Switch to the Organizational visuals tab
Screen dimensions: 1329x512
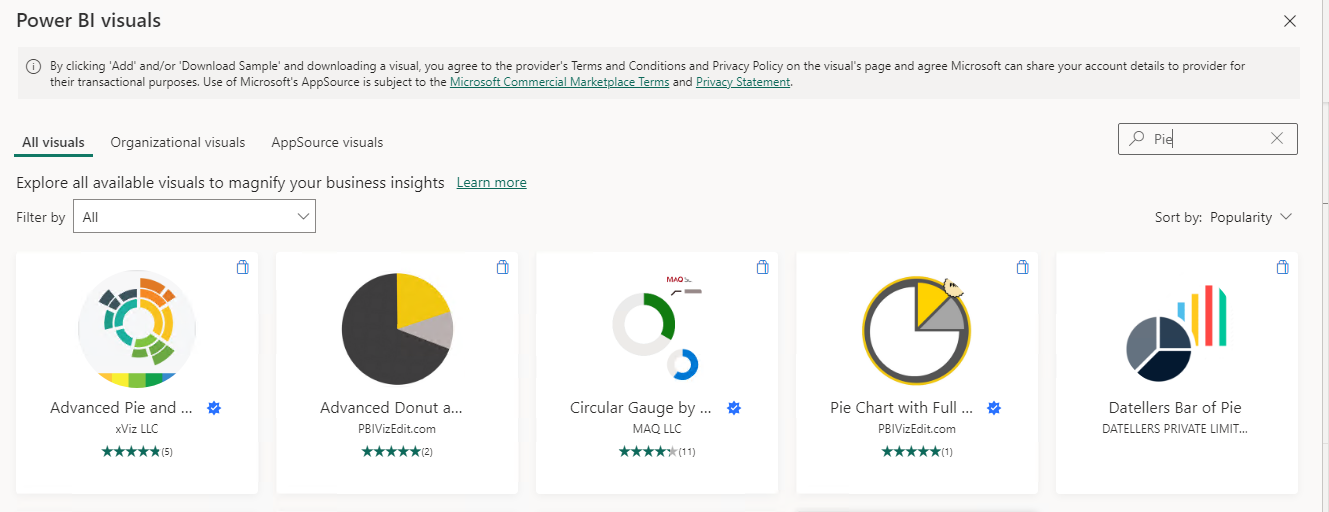pyautogui.click(x=178, y=142)
